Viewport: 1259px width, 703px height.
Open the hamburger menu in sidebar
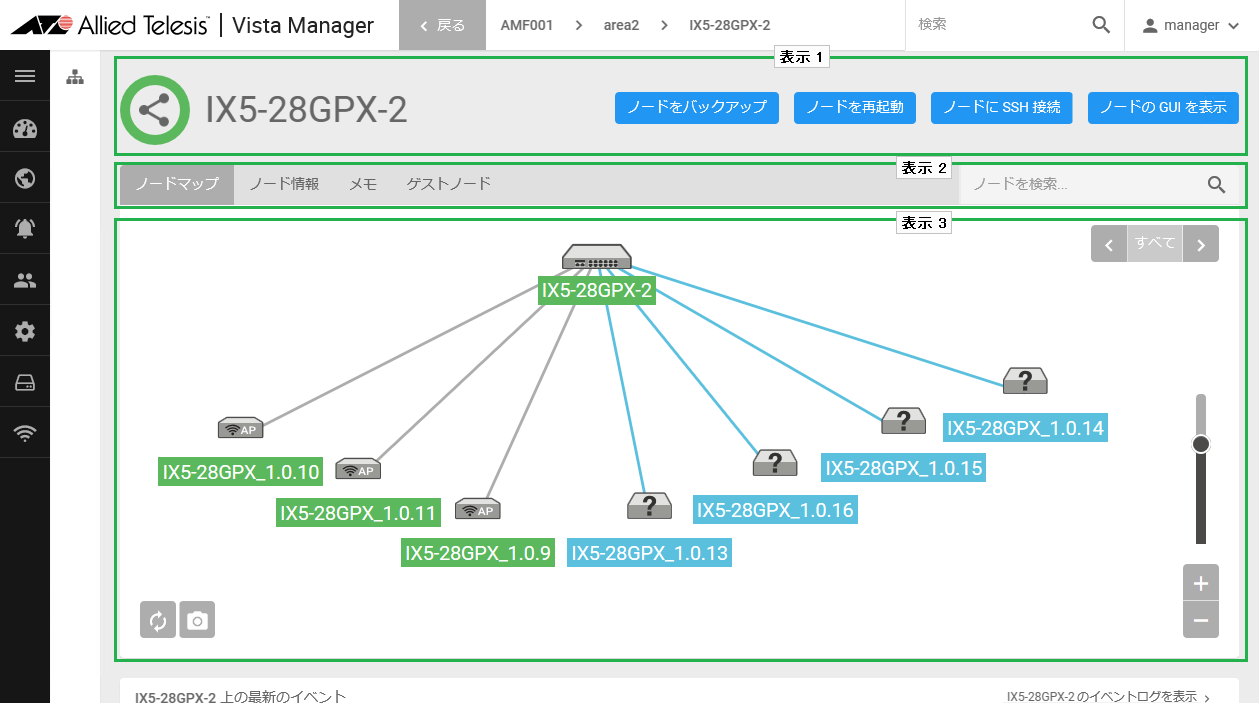[x=25, y=76]
